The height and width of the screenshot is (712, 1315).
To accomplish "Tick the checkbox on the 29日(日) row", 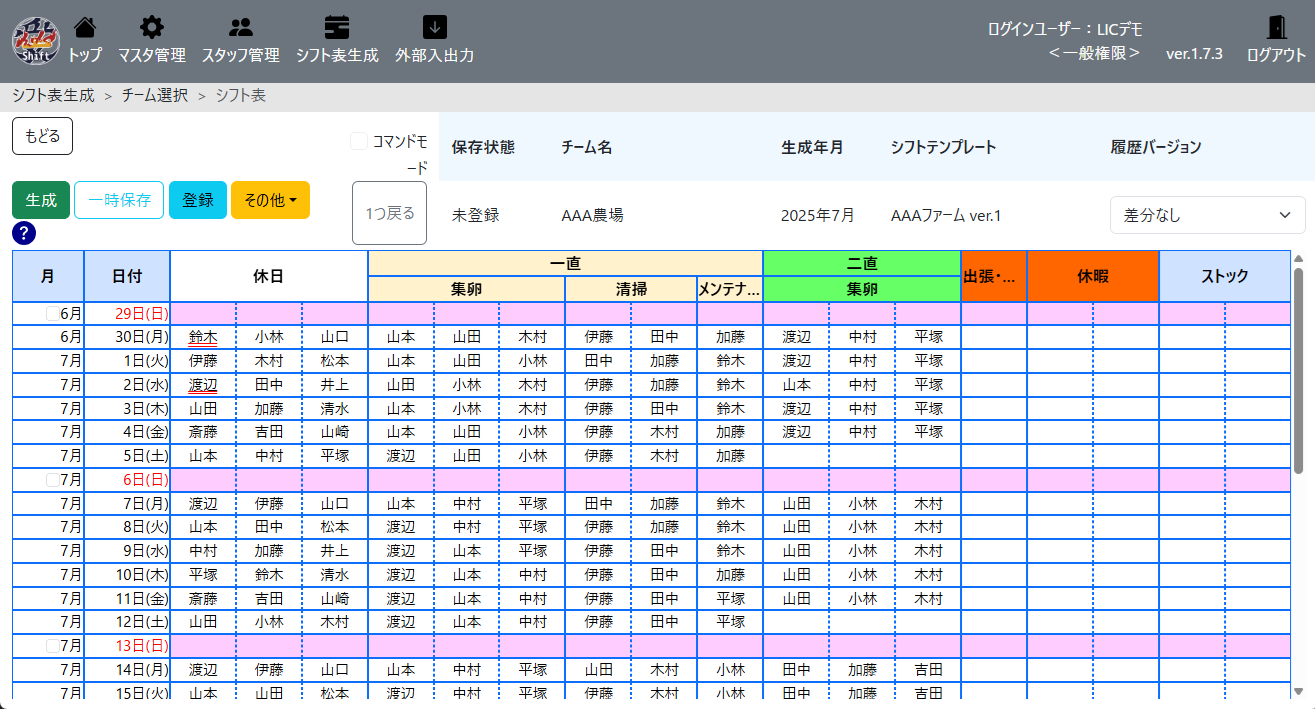I will pos(52,313).
